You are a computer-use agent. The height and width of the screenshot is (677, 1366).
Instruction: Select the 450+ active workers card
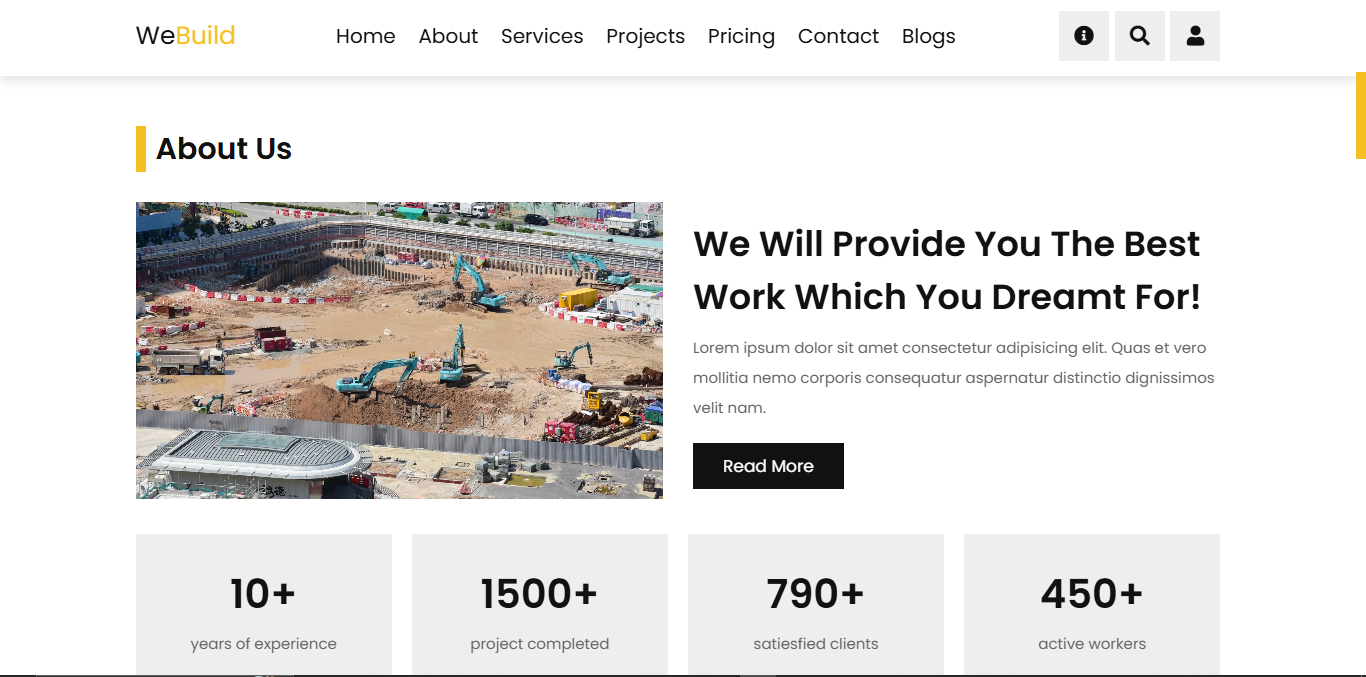pyautogui.click(x=1092, y=605)
